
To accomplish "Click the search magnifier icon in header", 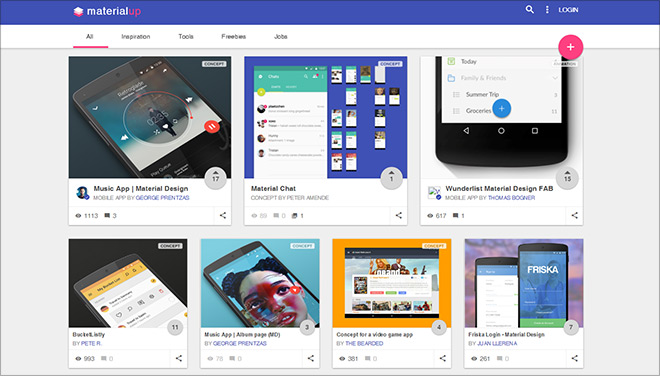I will (x=530, y=9).
